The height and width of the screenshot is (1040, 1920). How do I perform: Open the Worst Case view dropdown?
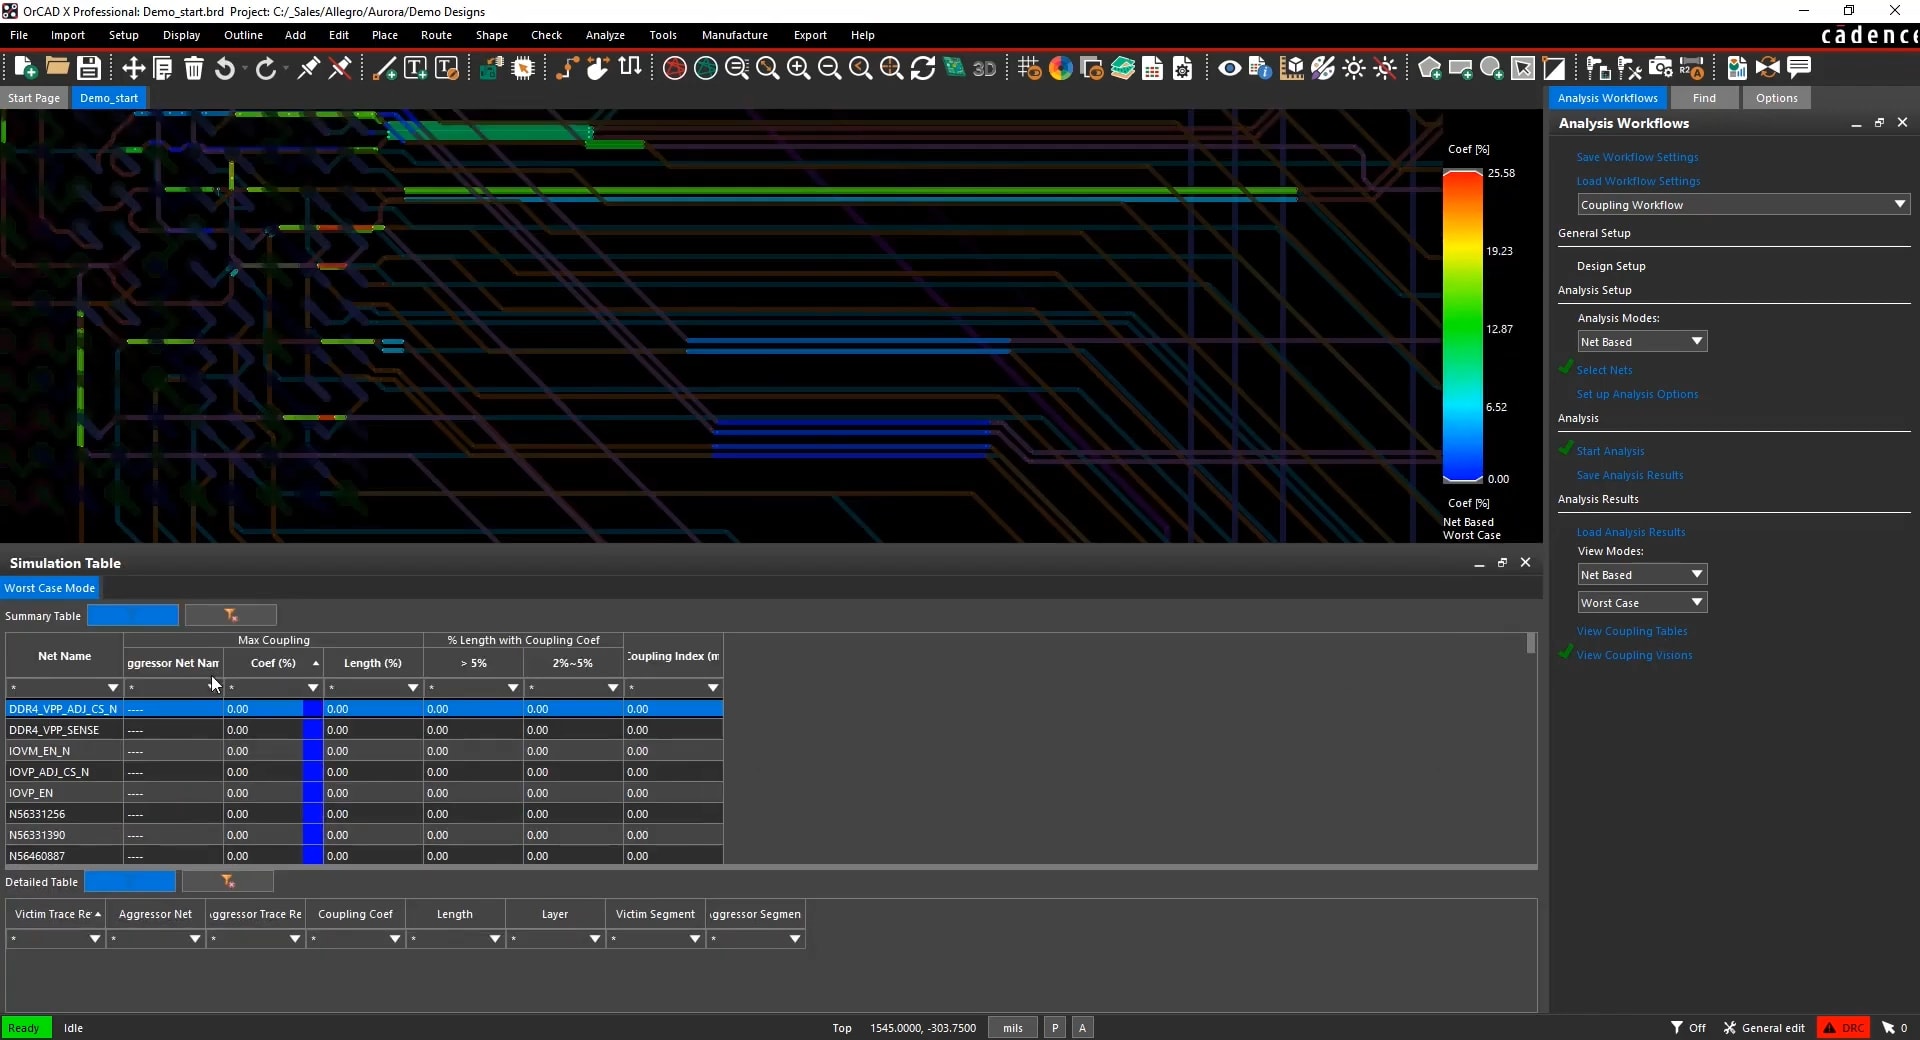[x=1642, y=603]
